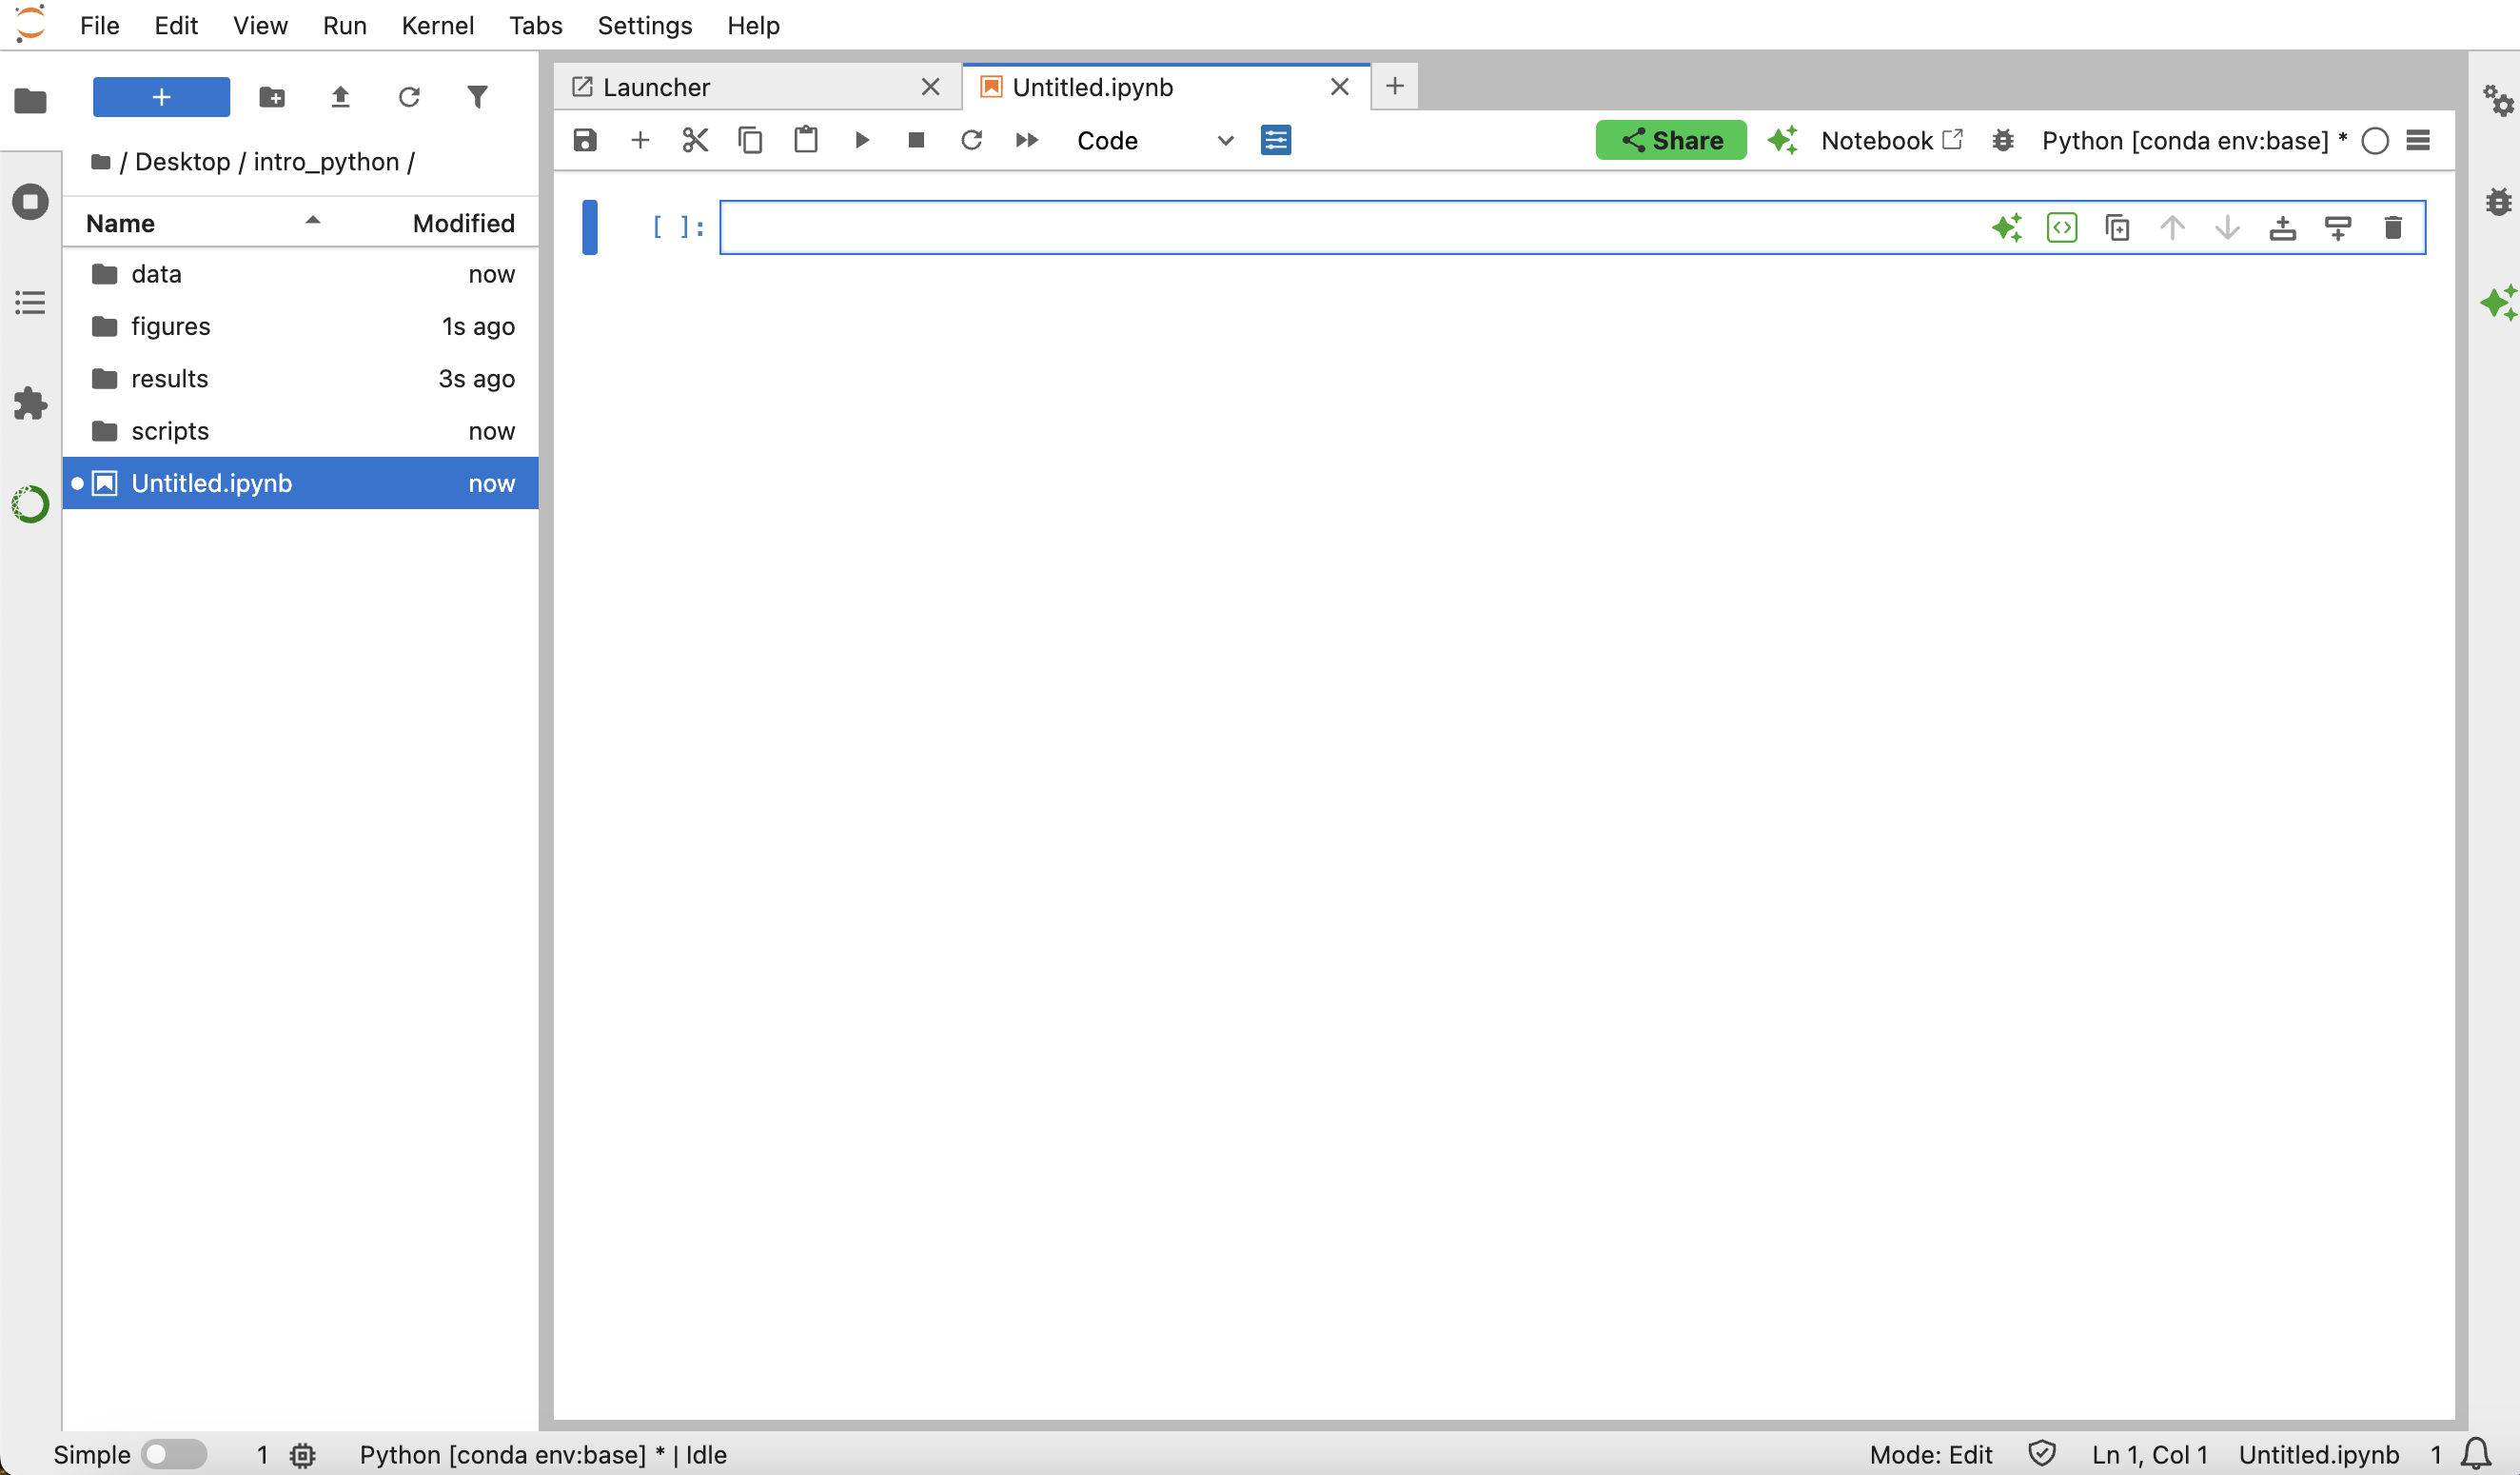Click the upload files icon
Screen dimensions: 2520x1475
tap(340, 97)
